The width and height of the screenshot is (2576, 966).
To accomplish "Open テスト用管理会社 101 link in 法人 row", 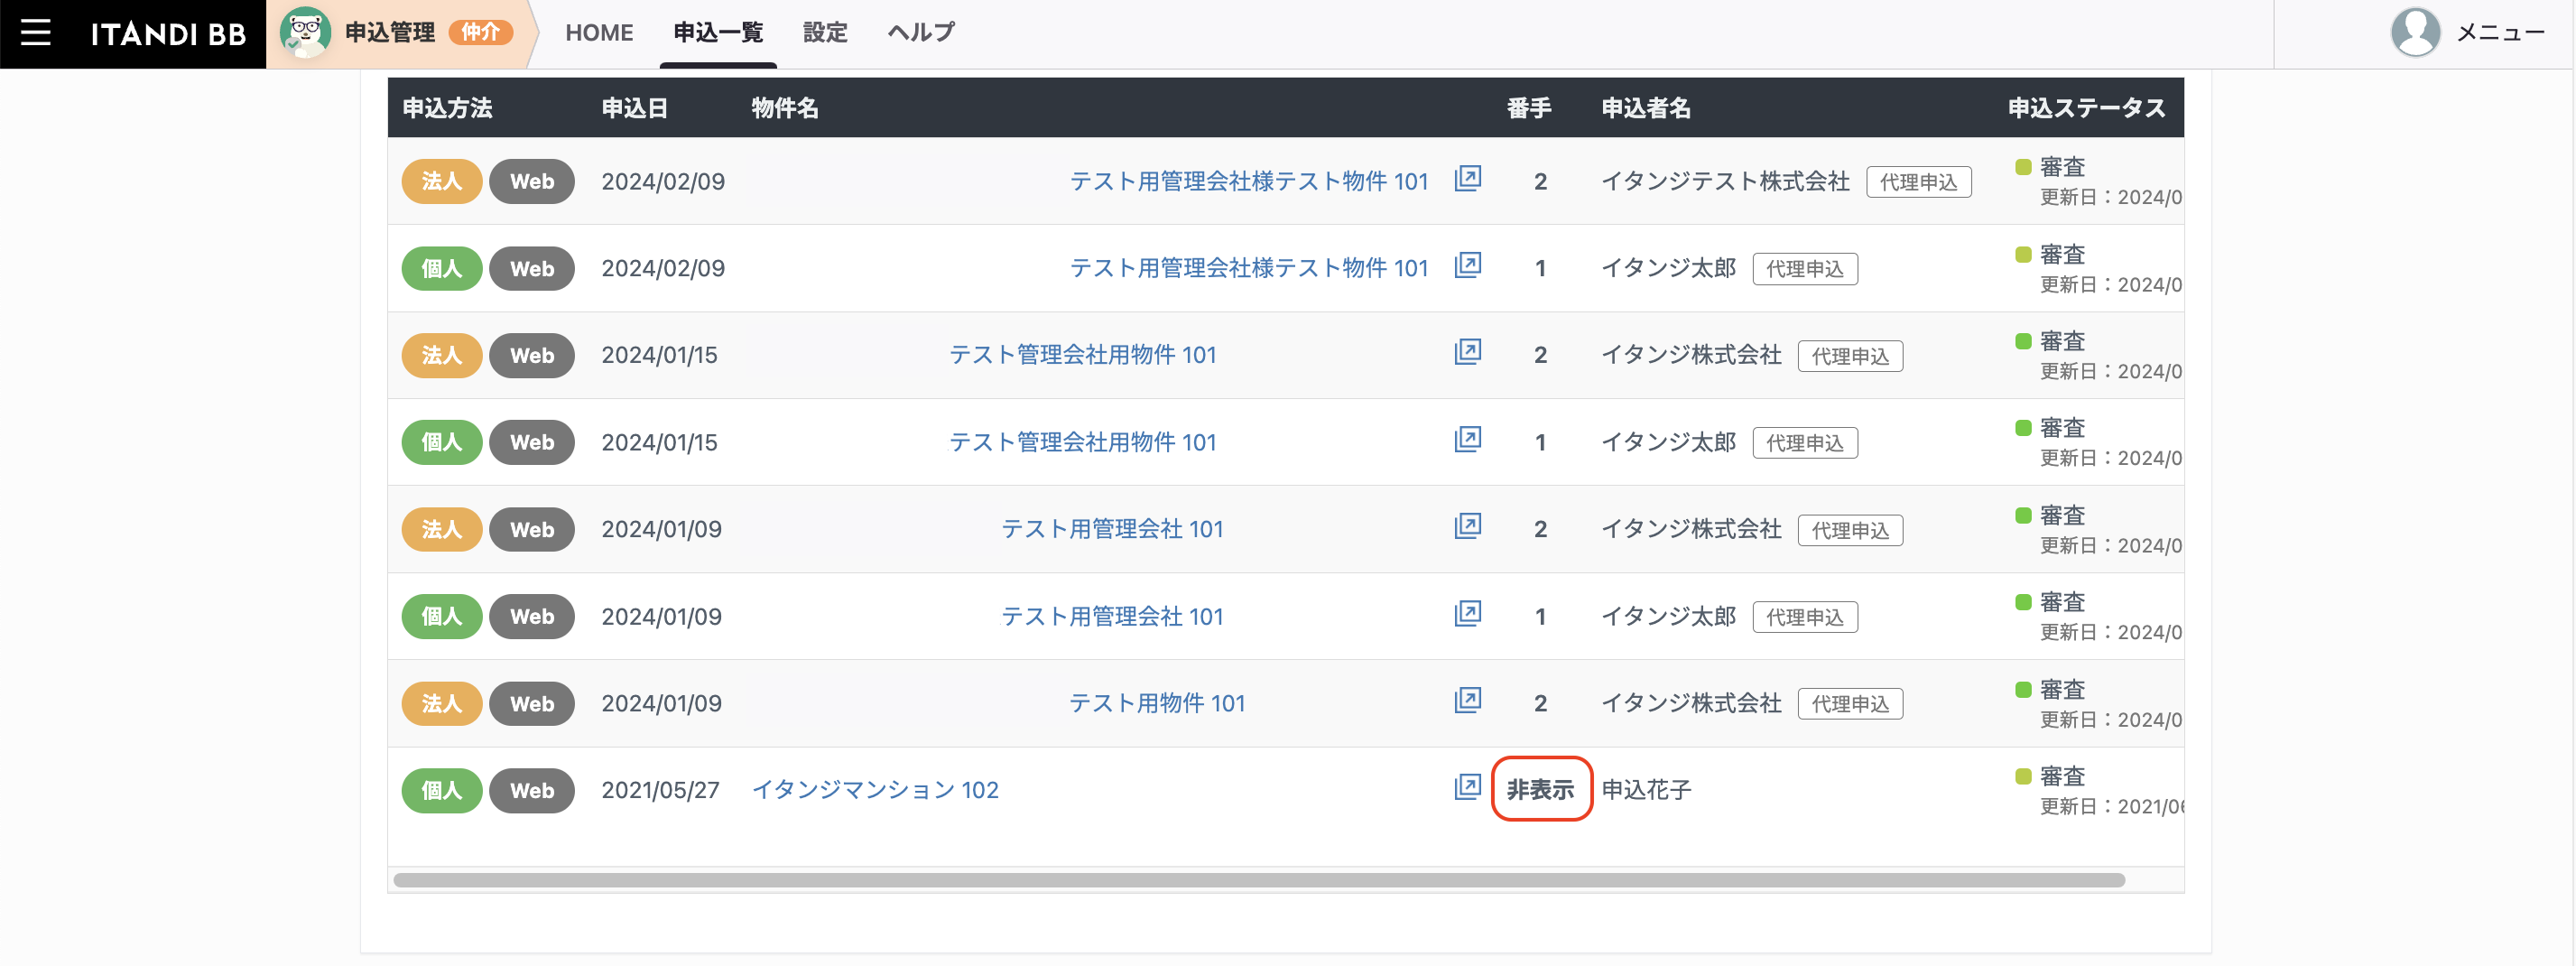I will point(1112,529).
